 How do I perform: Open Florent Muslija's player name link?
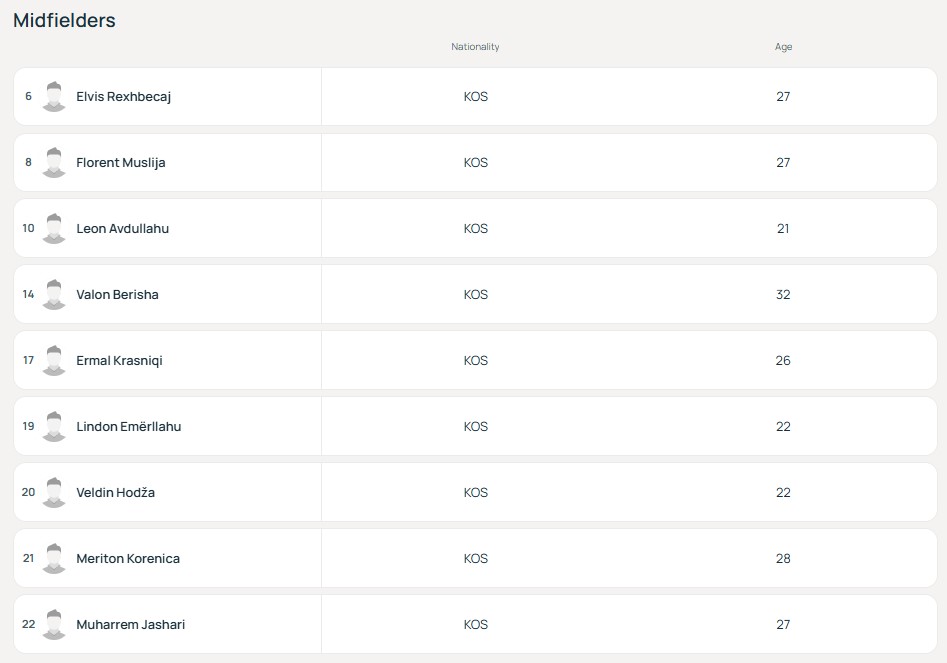tap(120, 163)
